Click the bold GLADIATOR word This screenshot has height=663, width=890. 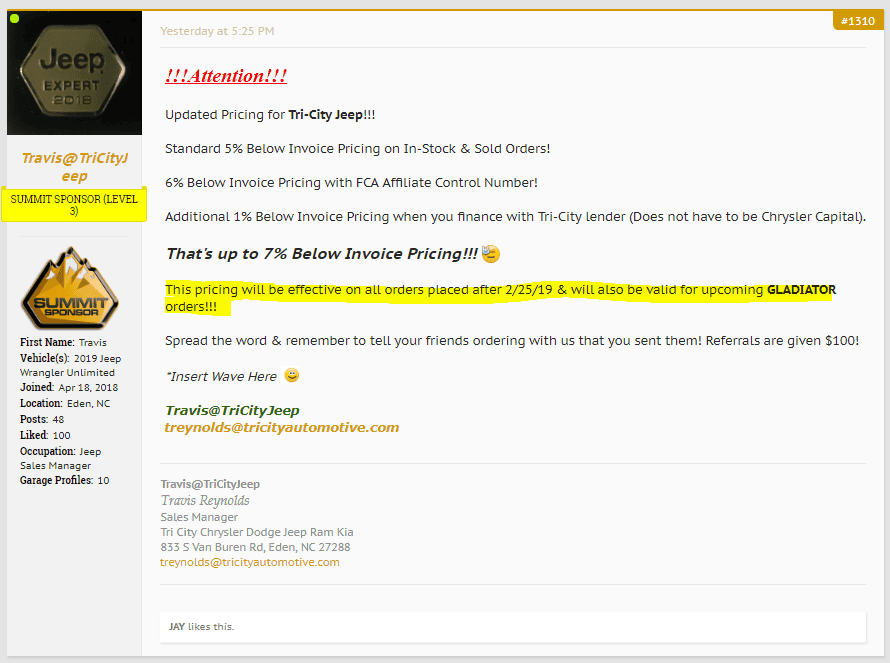tap(801, 289)
